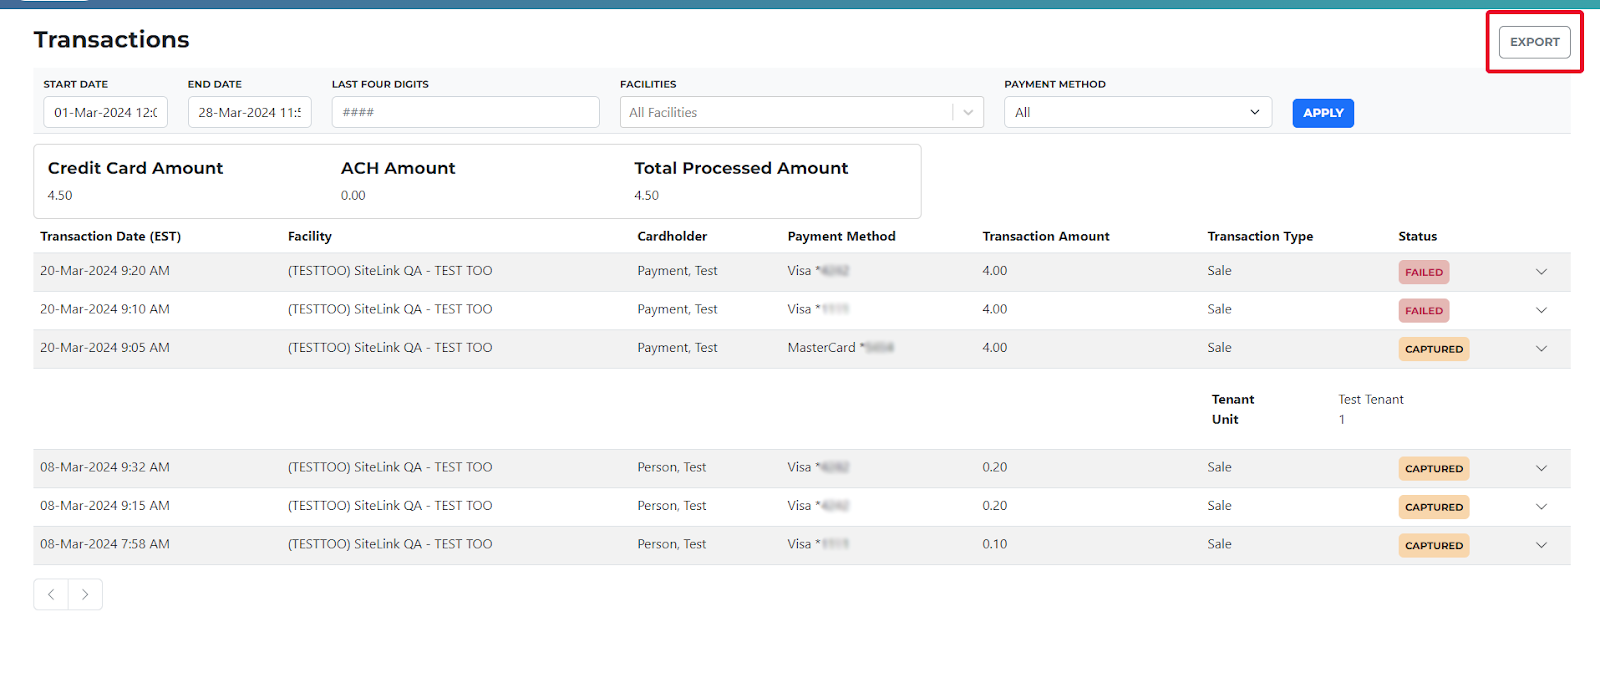1600x673 pixels.
Task: Click the Total Processed Amount heading
Action: (741, 168)
